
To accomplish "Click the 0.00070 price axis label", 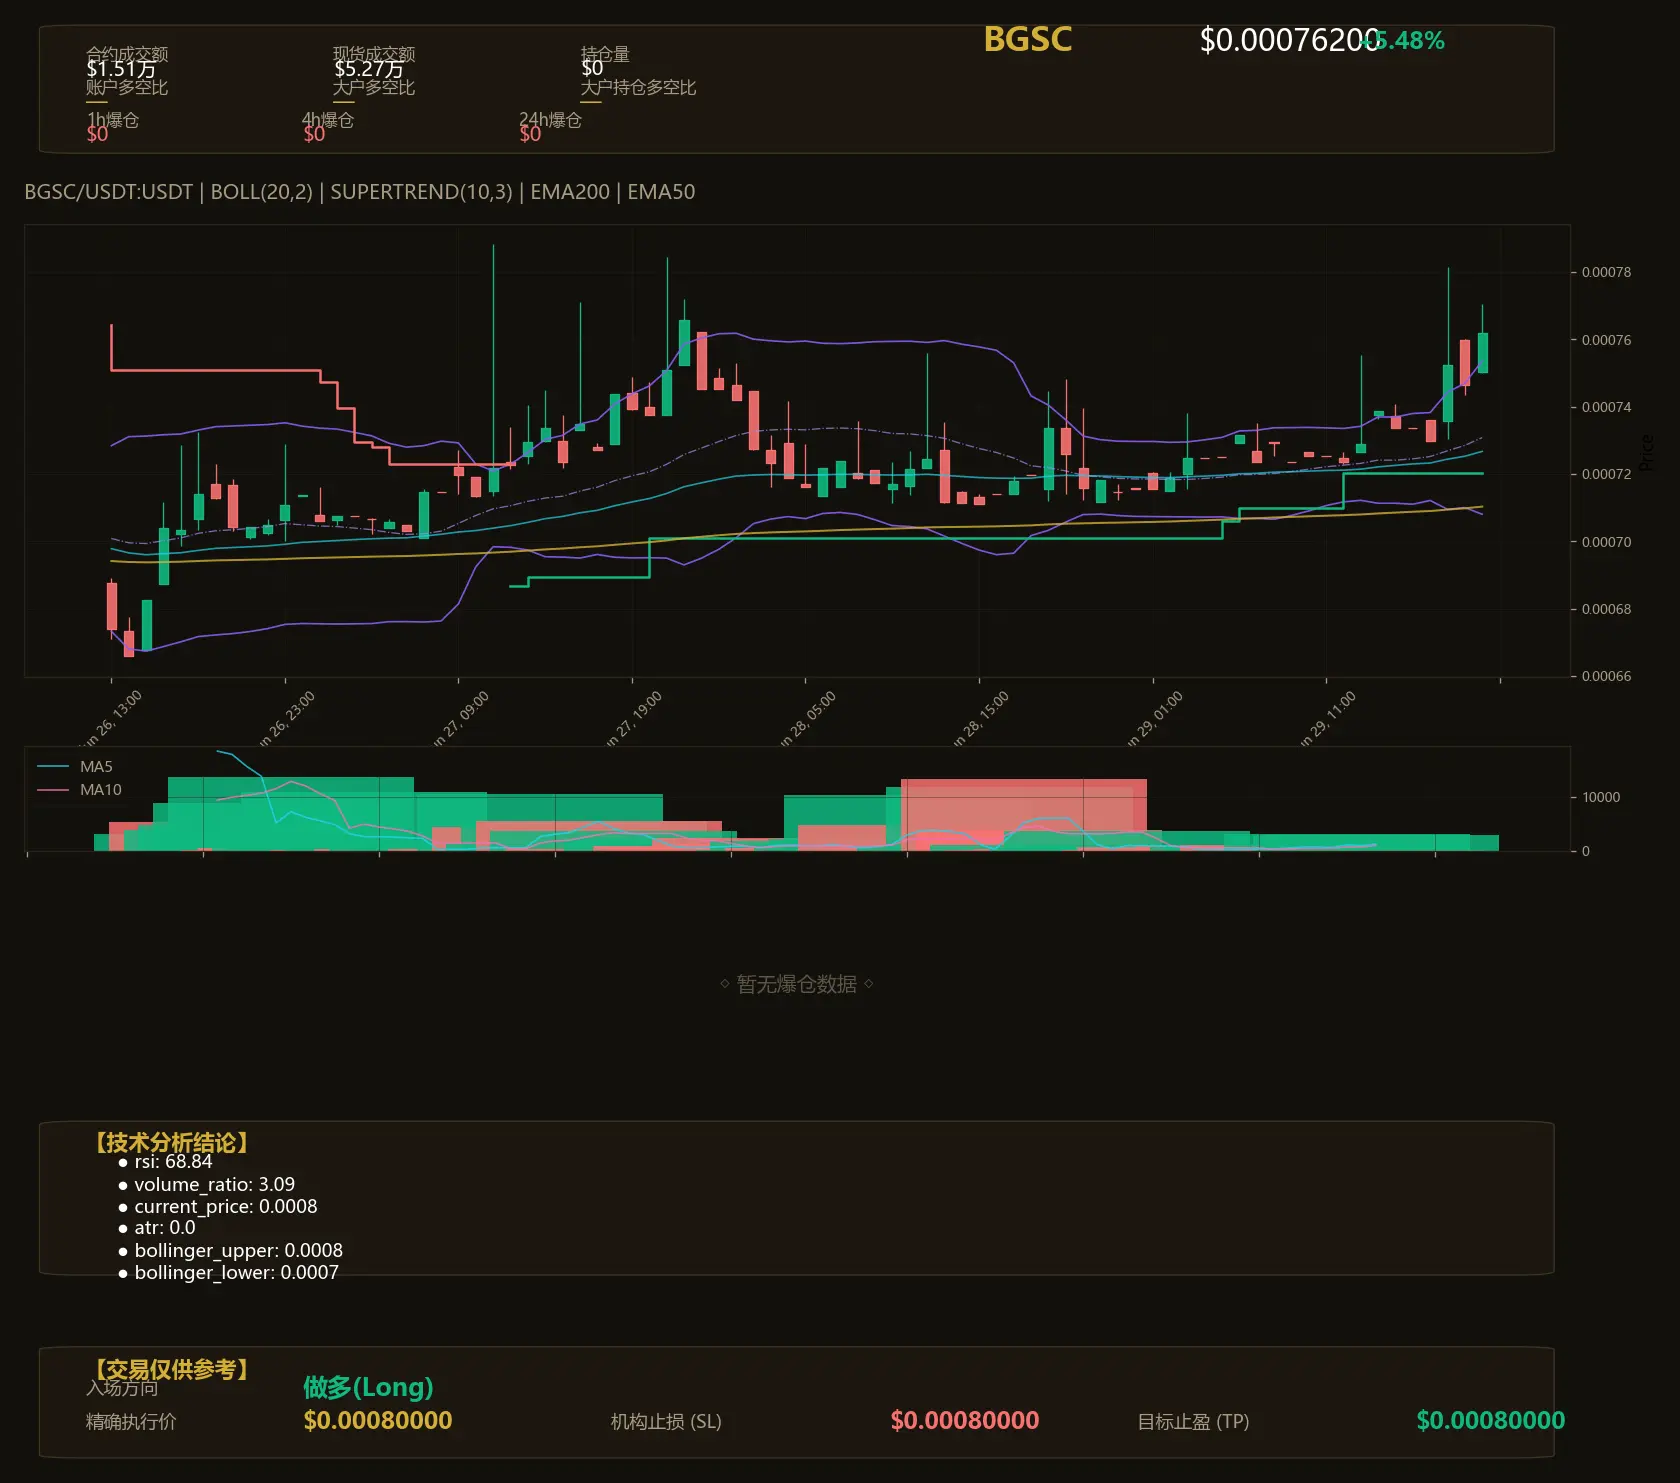I will pos(1606,542).
